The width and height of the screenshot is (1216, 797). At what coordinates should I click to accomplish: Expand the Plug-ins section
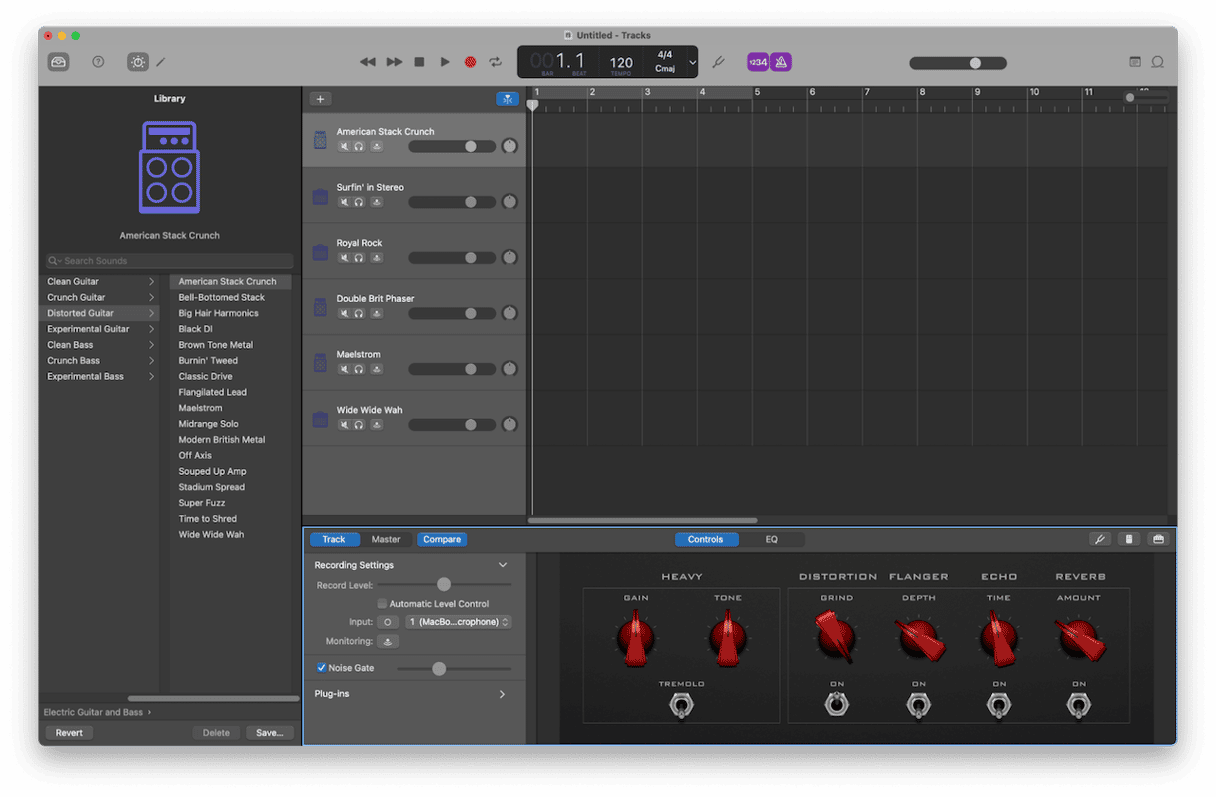502,694
